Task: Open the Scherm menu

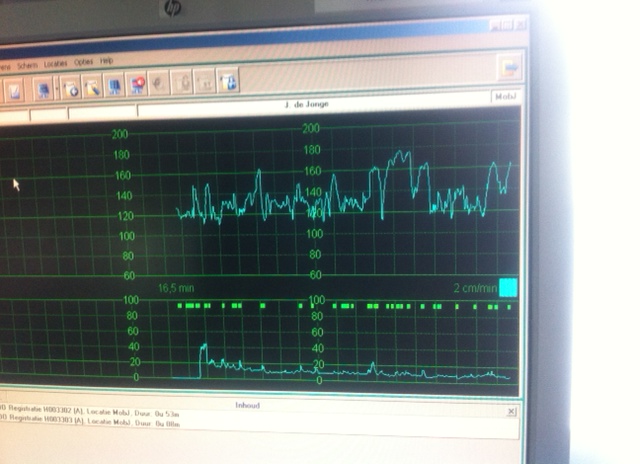Action: click(27, 65)
